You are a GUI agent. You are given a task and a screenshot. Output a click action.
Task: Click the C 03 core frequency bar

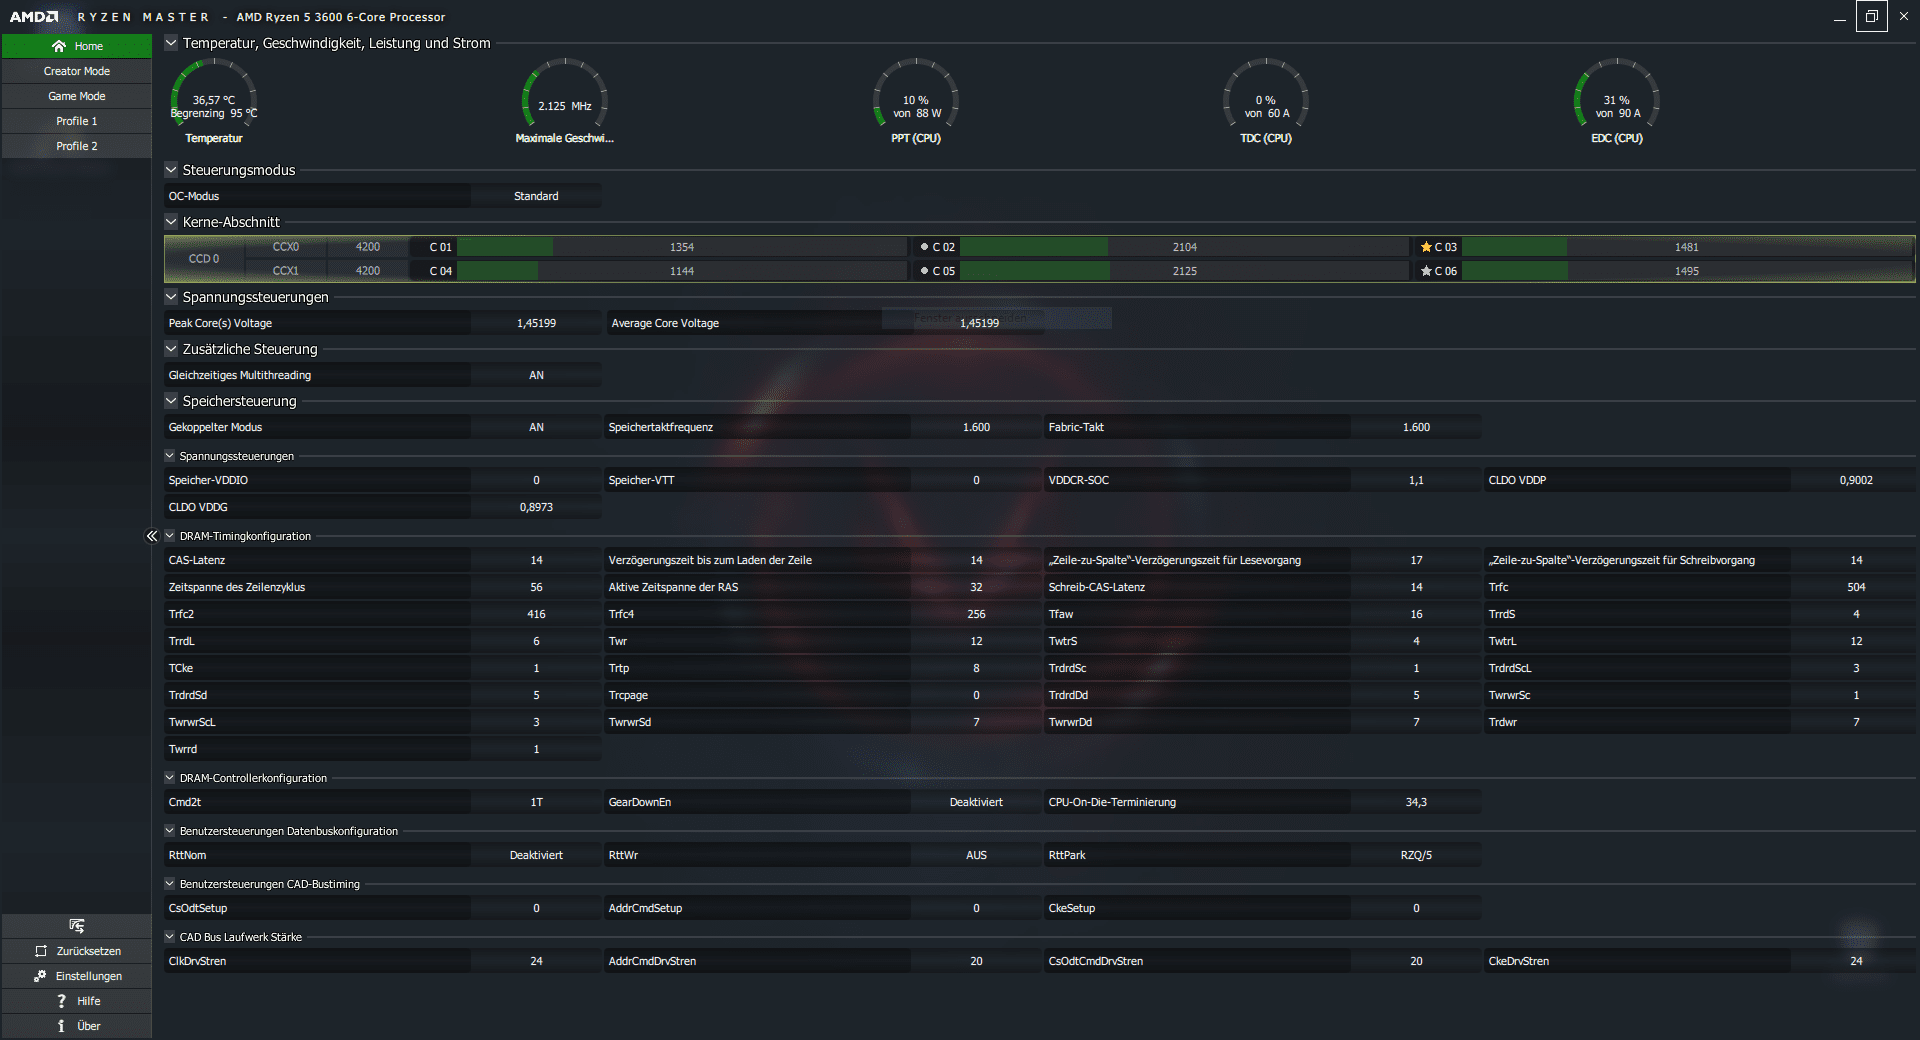coord(1687,247)
